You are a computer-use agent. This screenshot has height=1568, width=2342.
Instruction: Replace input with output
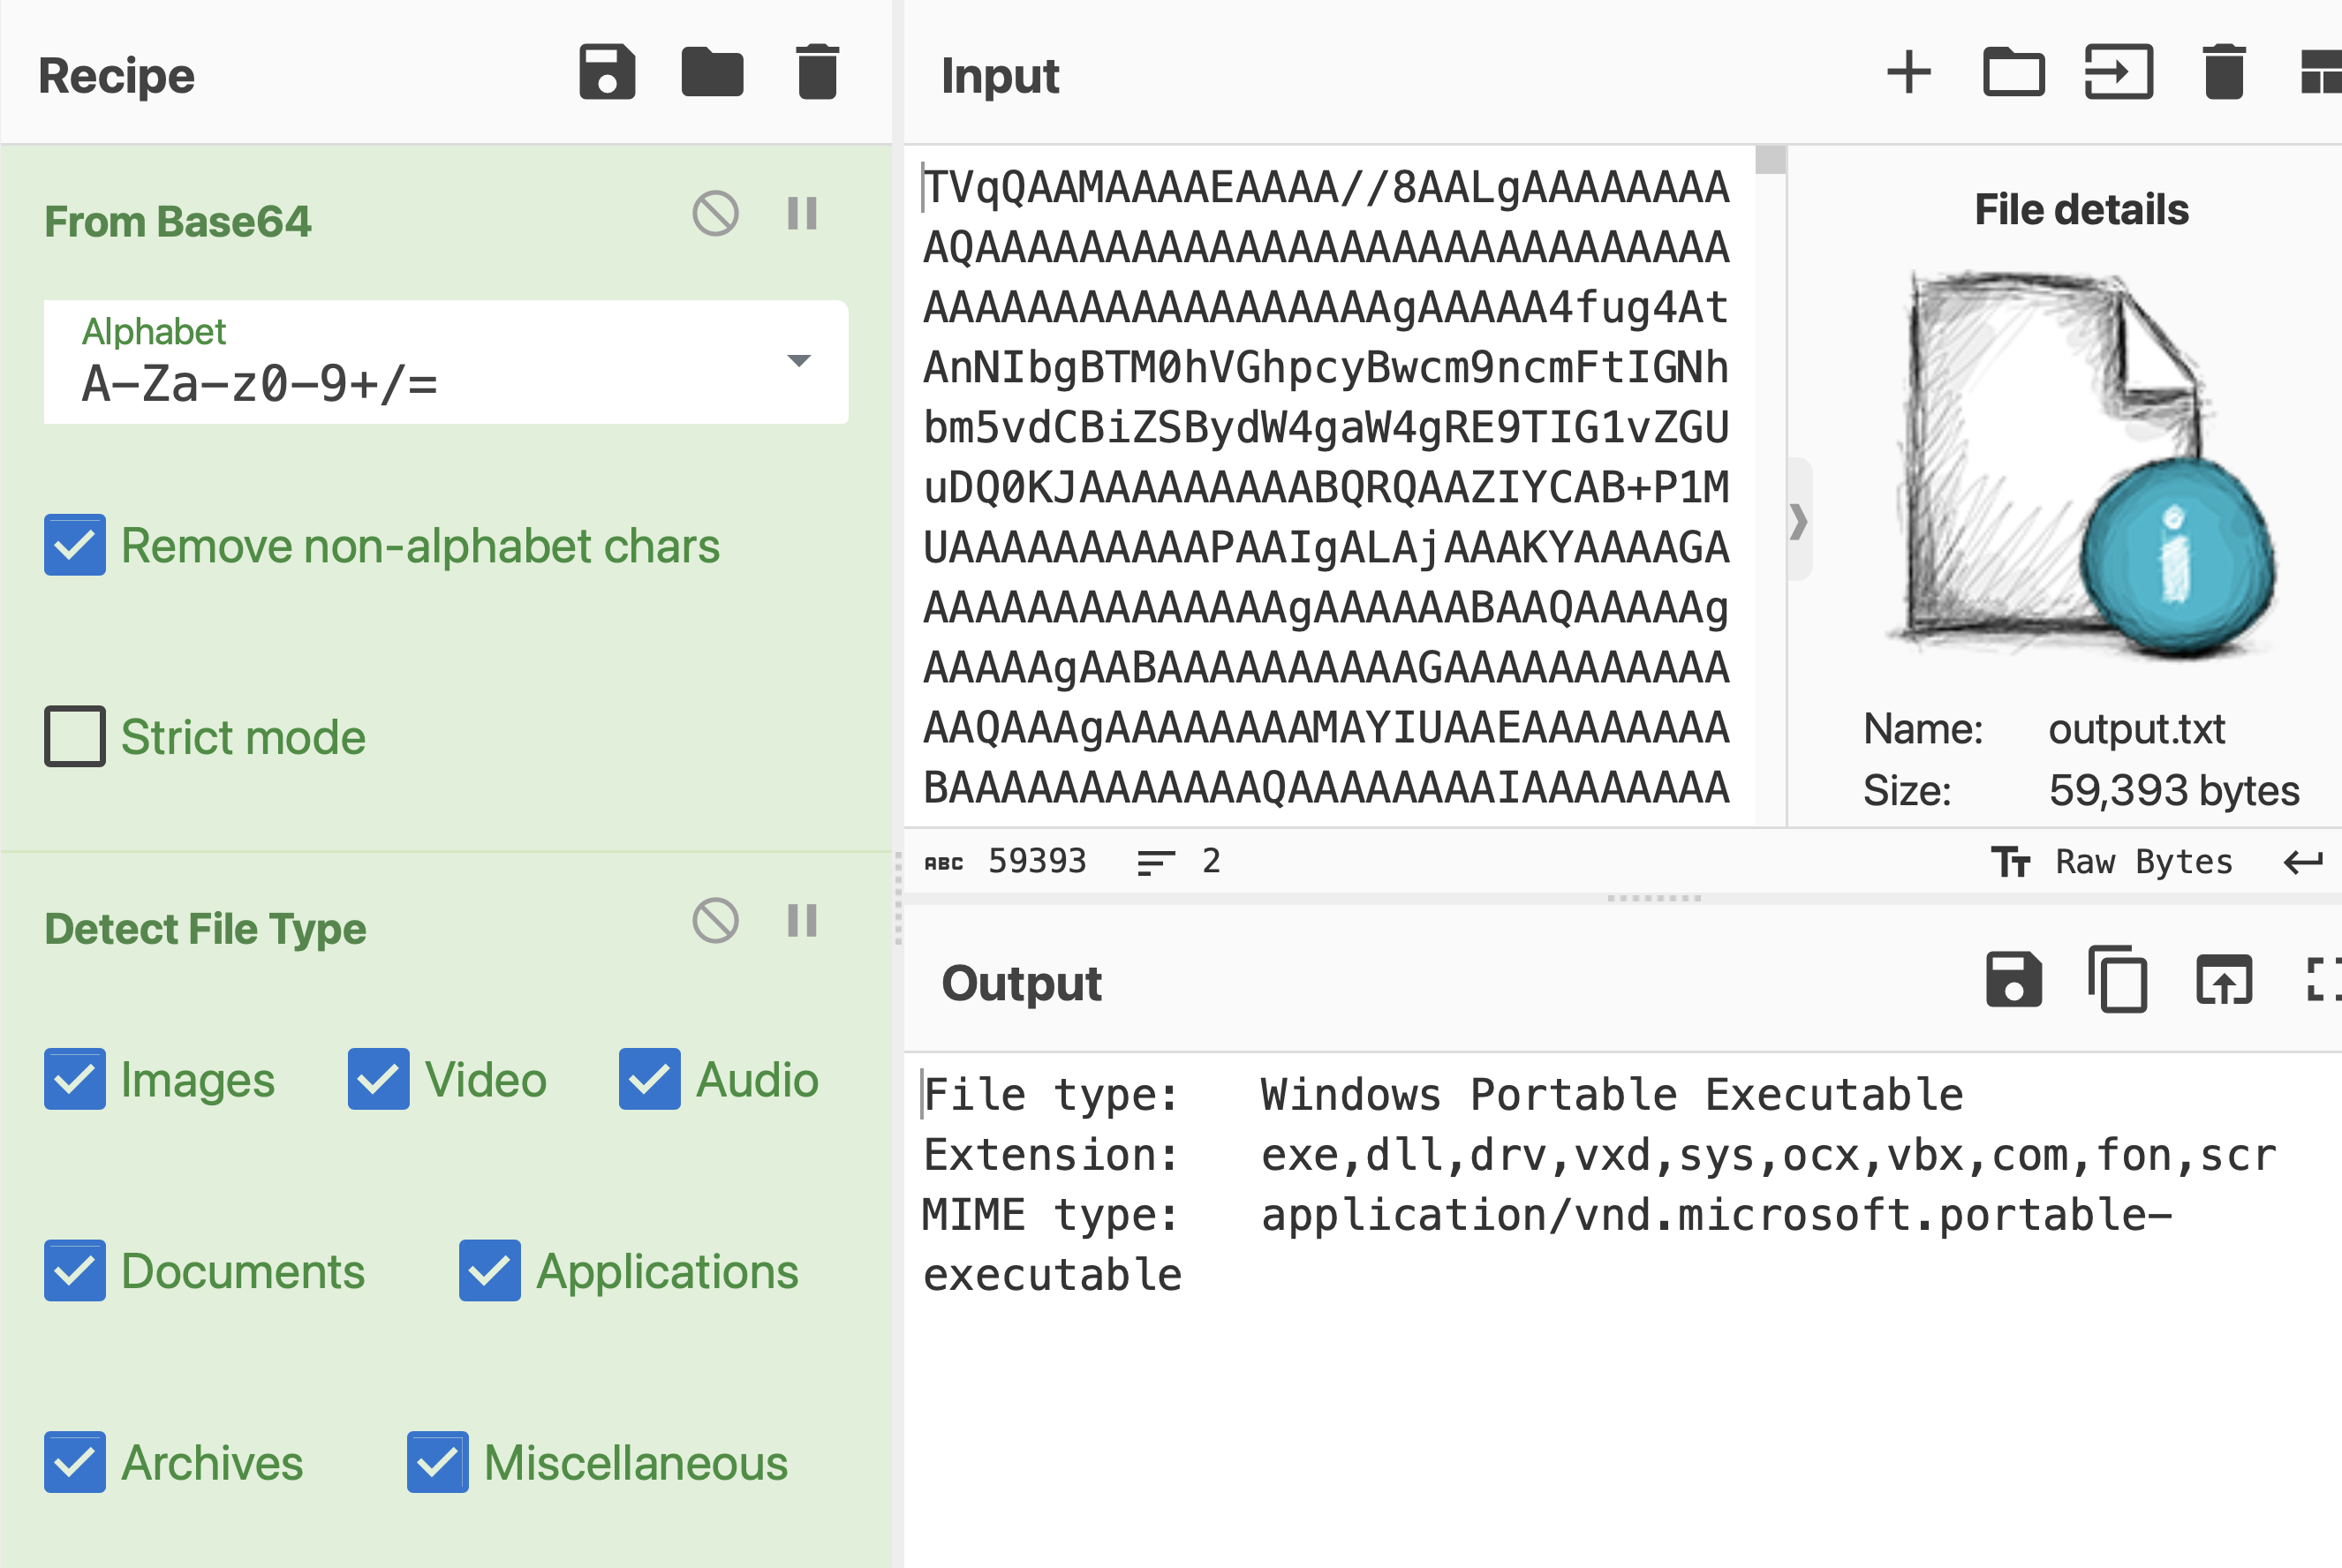[2223, 980]
